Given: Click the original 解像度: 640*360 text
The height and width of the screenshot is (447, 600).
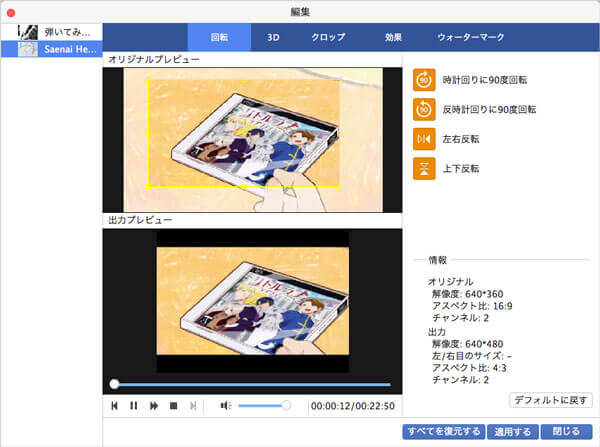Looking at the screenshot, I should pyautogui.click(x=467, y=294).
